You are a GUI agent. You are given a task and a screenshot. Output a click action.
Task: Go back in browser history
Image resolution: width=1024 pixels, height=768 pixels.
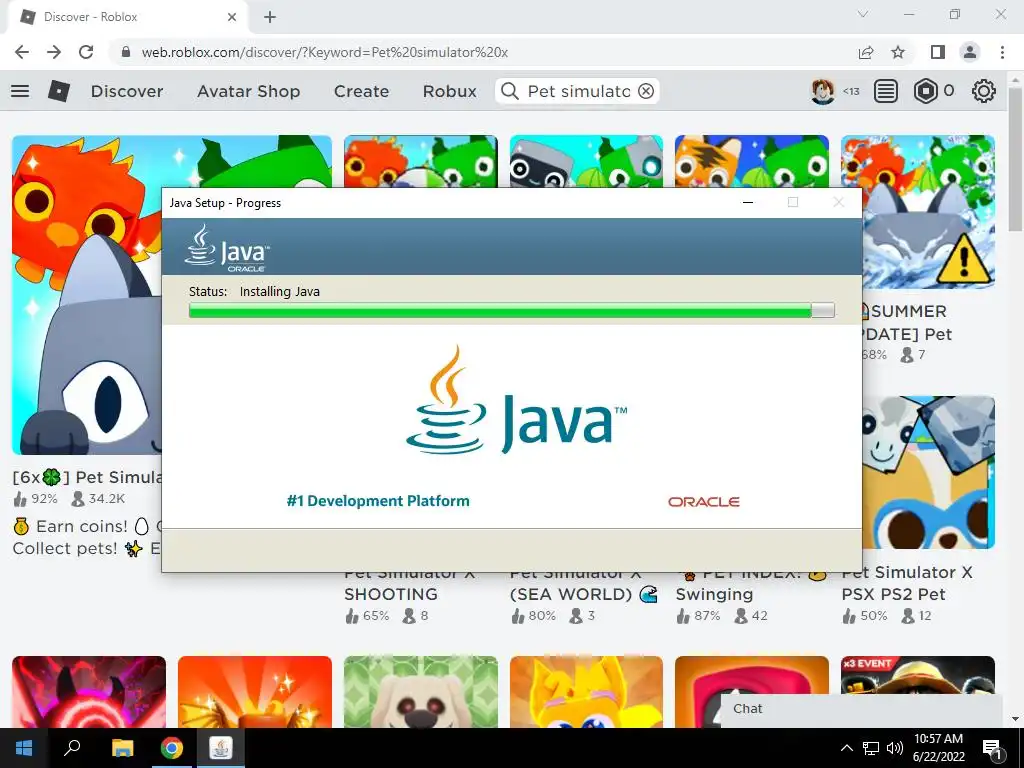22,52
